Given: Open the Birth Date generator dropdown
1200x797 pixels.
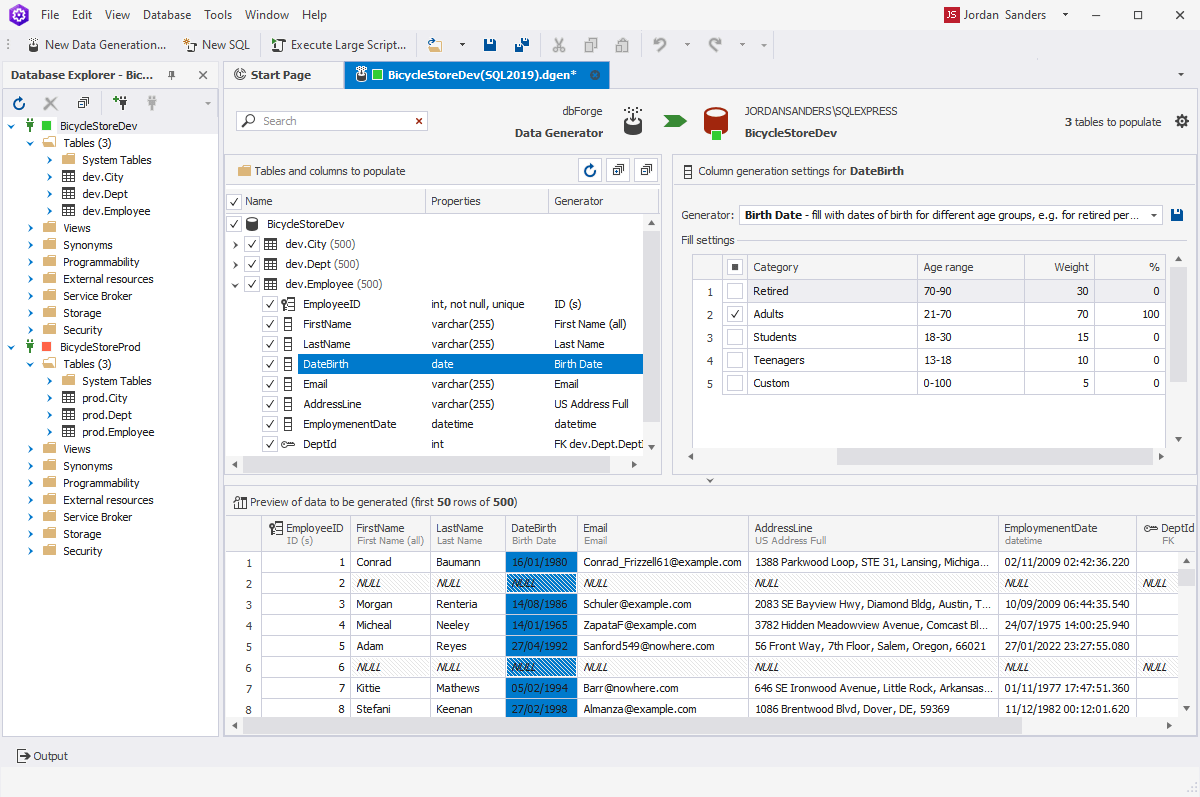Looking at the screenshot, I should (x=1154, y=214).
